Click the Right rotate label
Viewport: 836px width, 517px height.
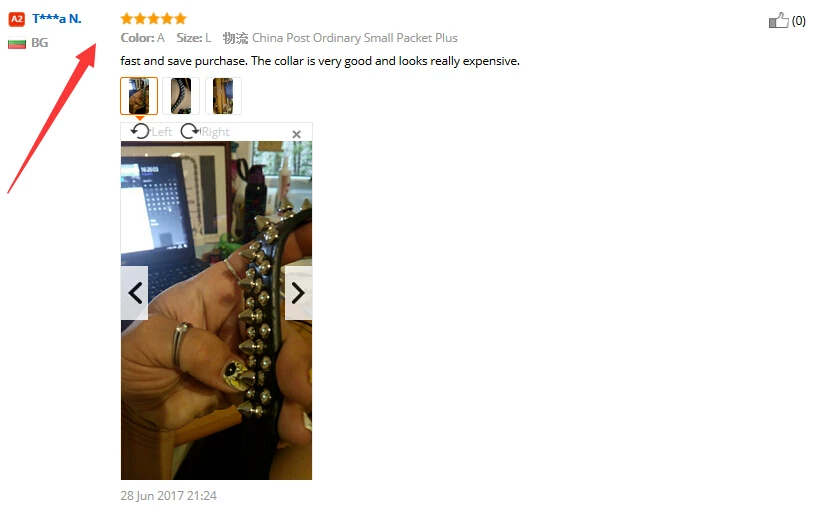click(x=215, y=132)
